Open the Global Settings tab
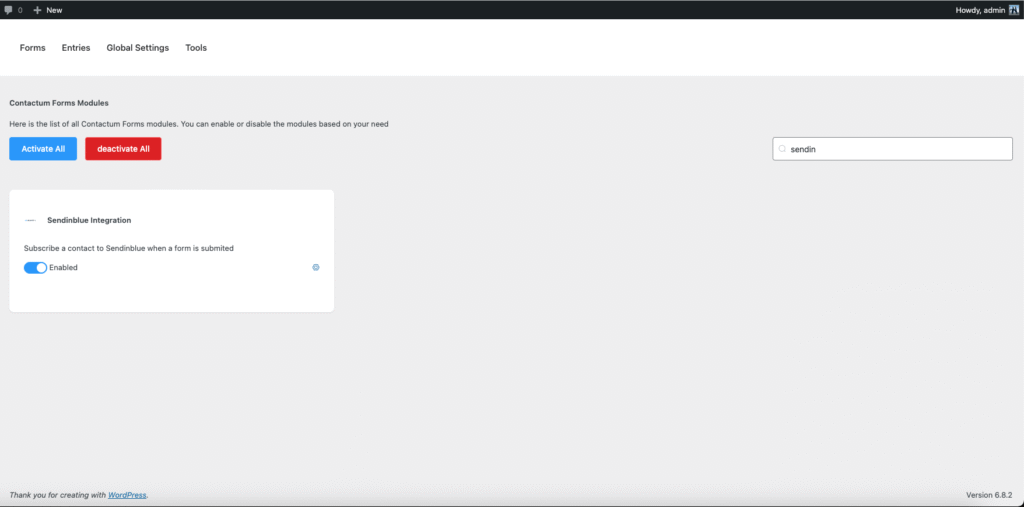The height and width of the screenshot is (507, 1024). click(x=138, y=48)
